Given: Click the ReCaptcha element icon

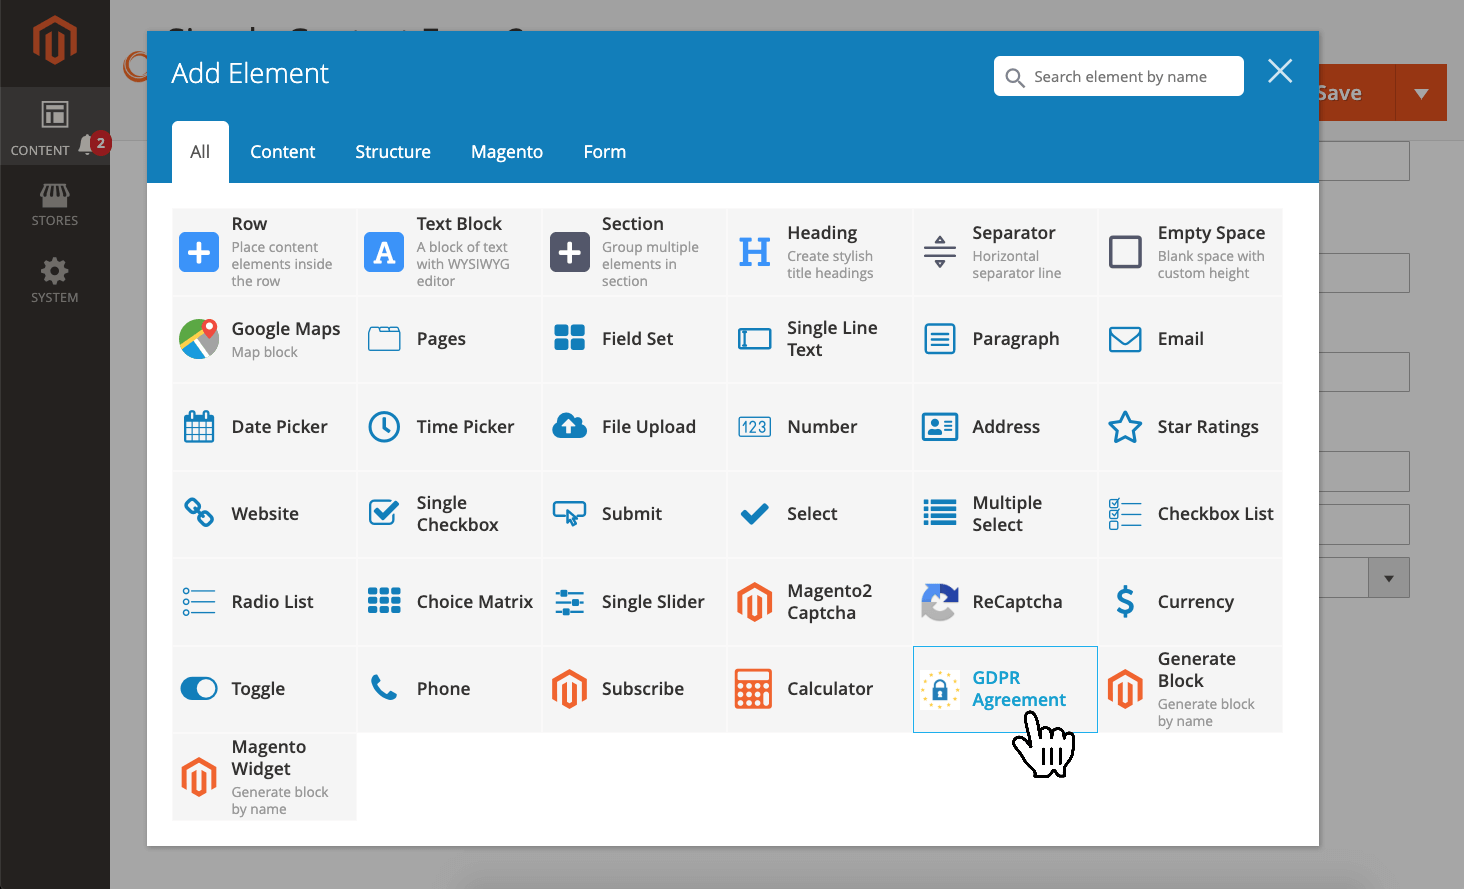Looking at the screenshot, I should (939, 602).
